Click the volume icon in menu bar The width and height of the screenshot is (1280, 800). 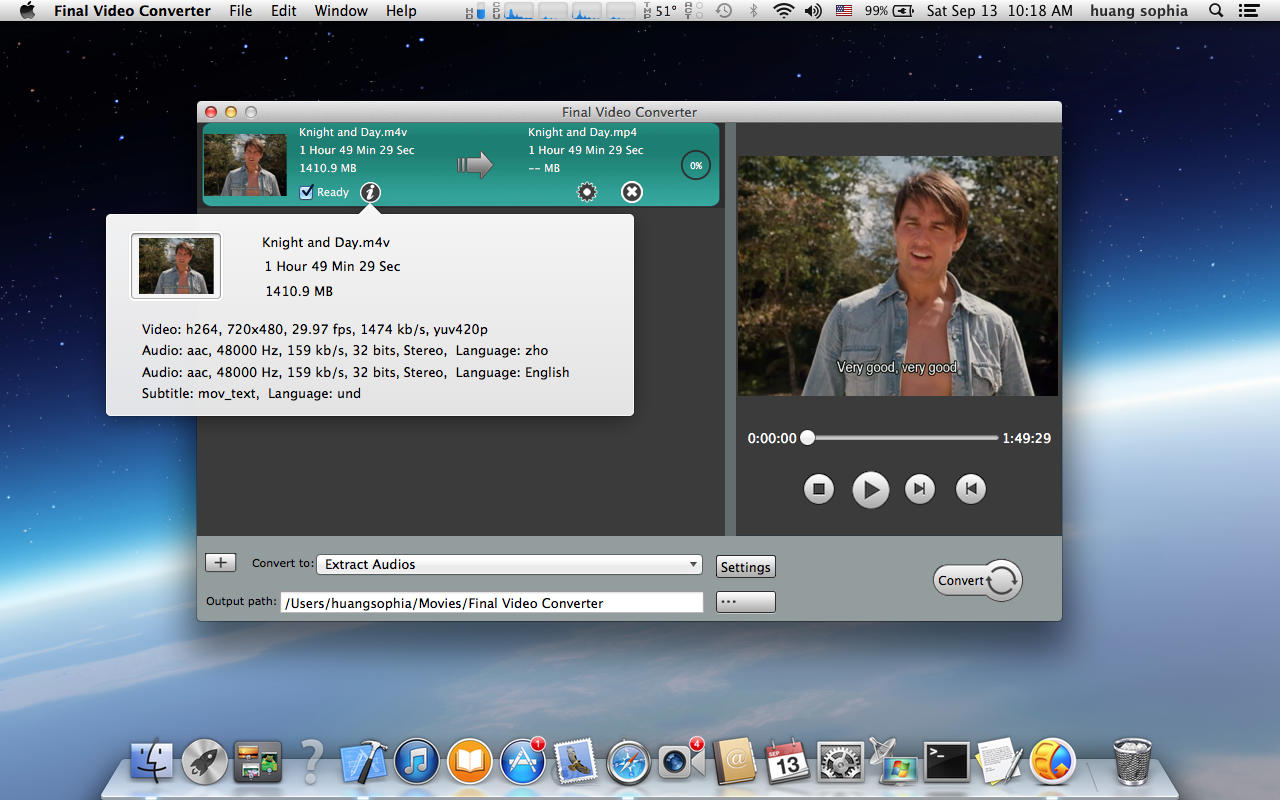[x=813, y=11]
